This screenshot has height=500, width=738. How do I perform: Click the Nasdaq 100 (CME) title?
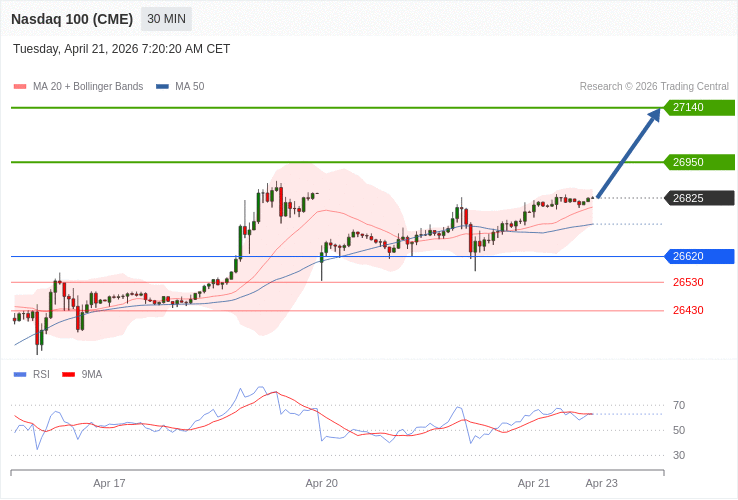tap(72, 19)
